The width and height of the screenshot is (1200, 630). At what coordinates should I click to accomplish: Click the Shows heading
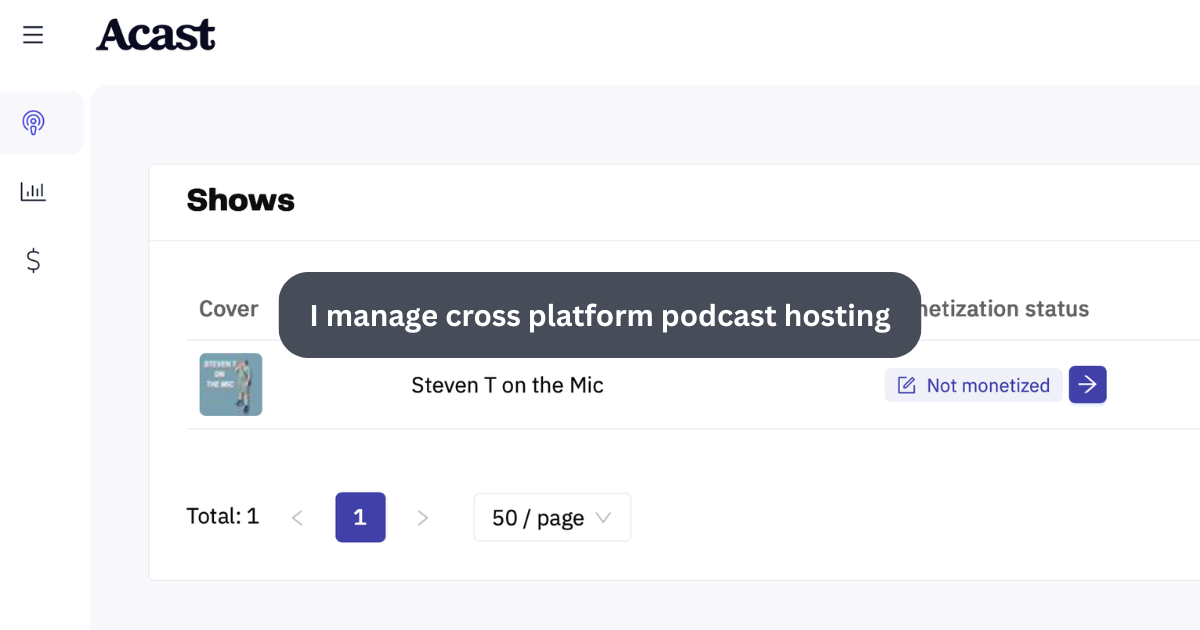(241, 200)
